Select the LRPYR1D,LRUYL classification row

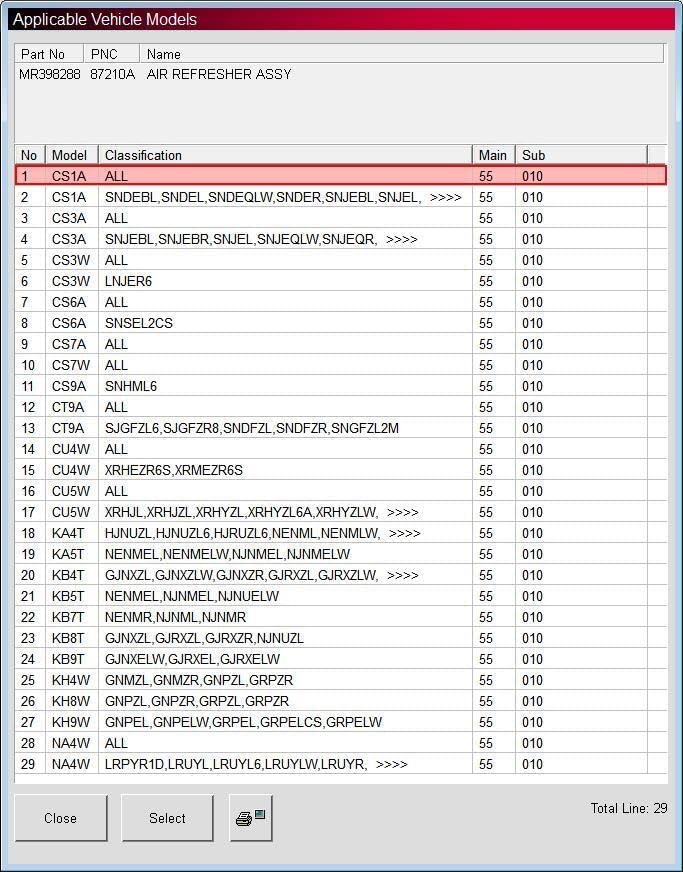(x=340, y=765)
